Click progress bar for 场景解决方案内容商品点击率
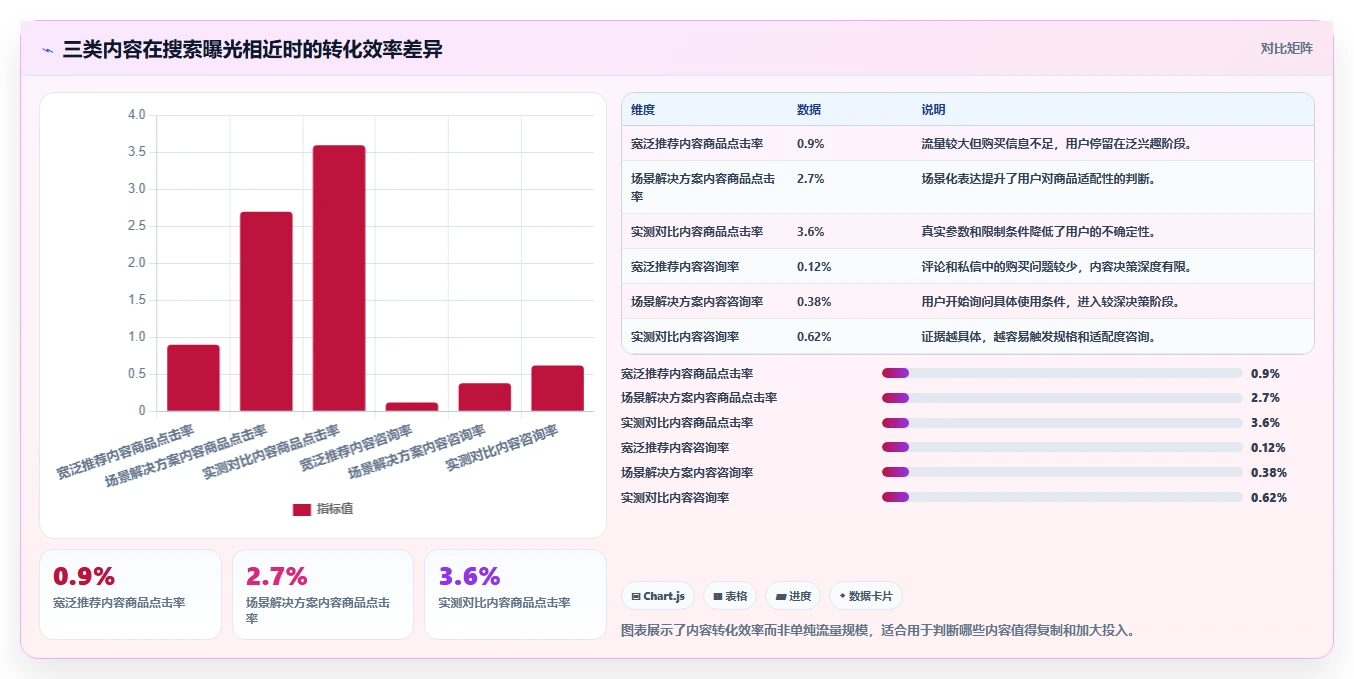 tap(1062, 398)
